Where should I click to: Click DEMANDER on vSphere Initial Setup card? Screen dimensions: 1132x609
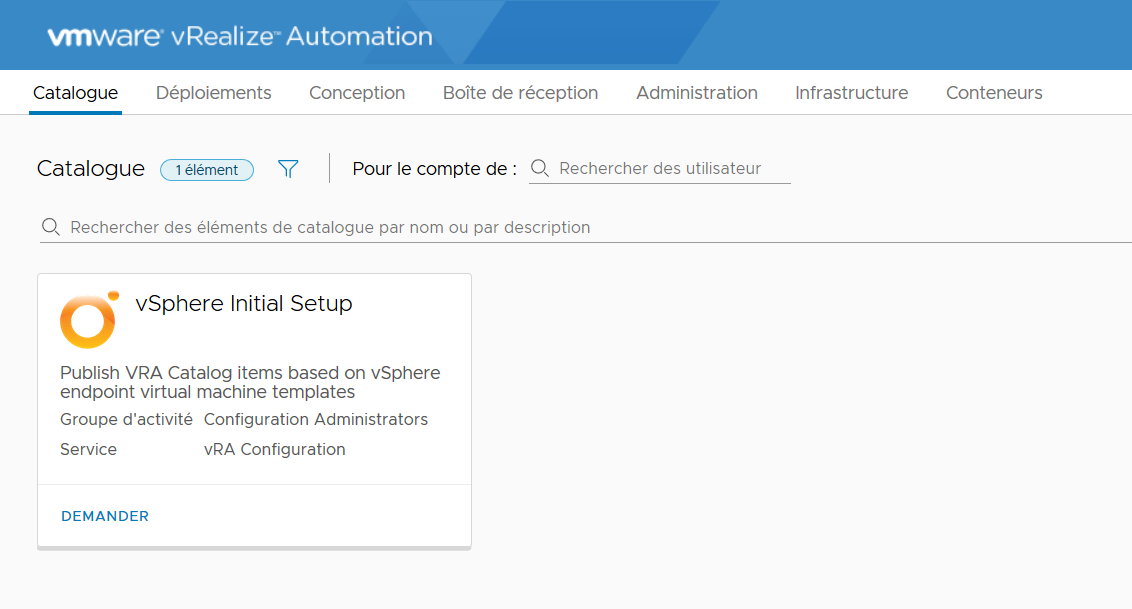pyautogui.click(x=105, y=516)
